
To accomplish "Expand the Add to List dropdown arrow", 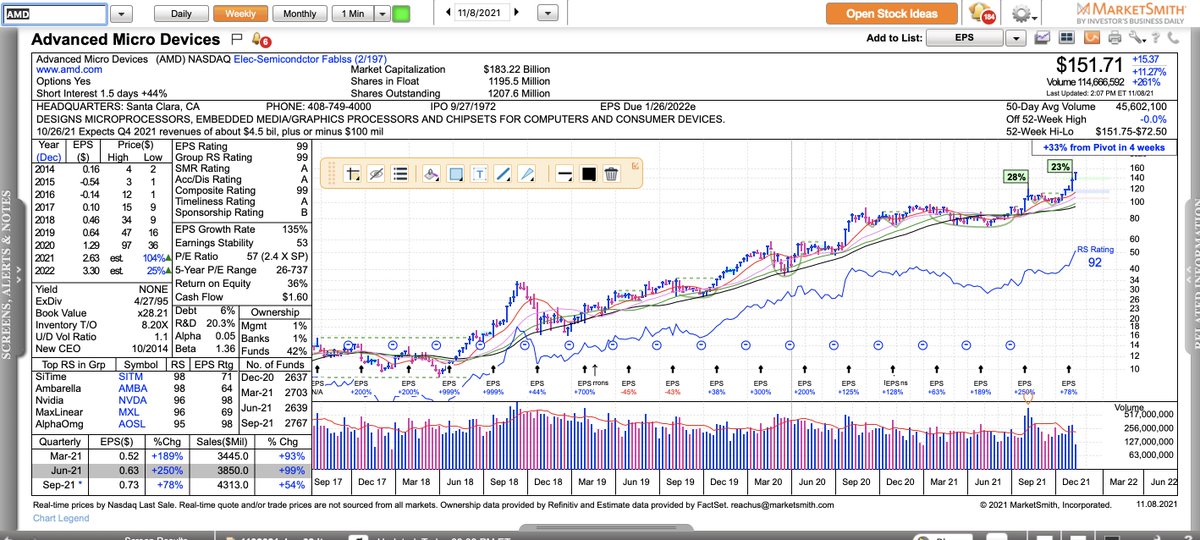I will [1017, 39].
